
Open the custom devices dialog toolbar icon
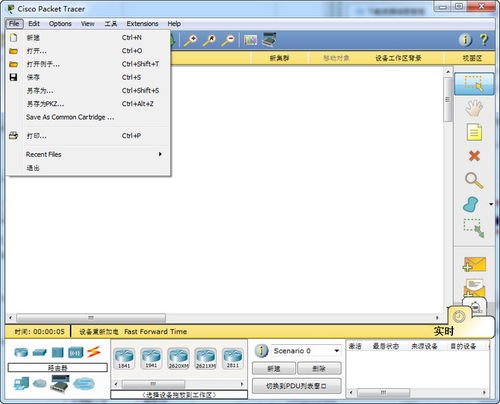[269, 40]
